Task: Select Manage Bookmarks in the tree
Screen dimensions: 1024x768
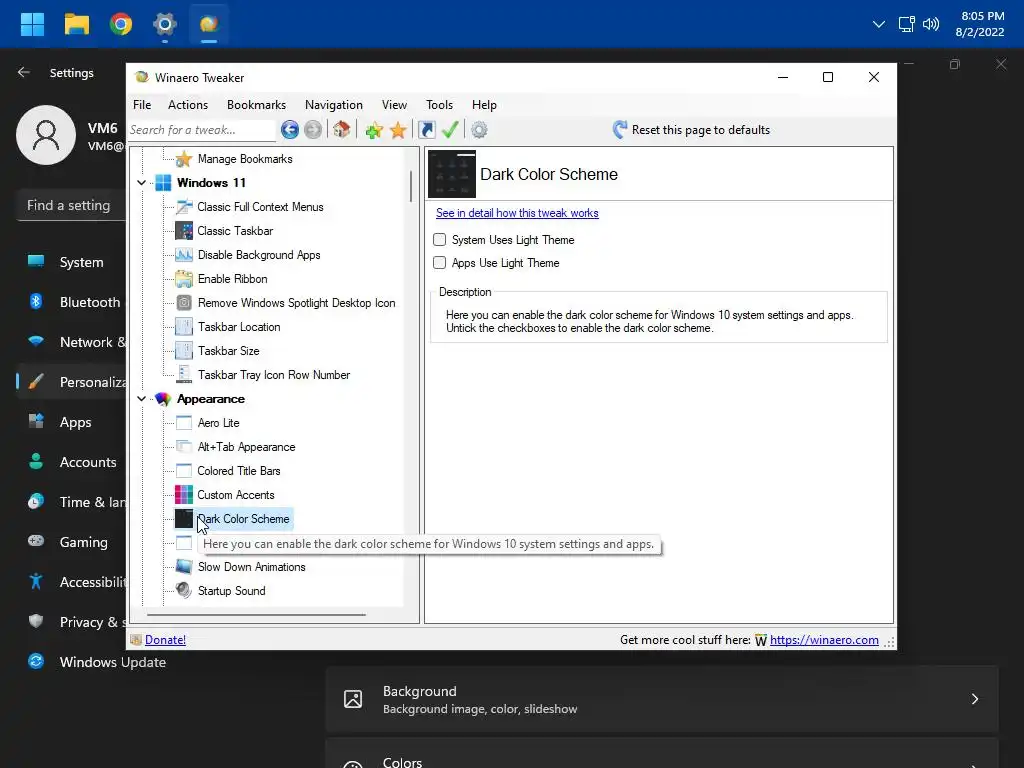Action: 245,159
